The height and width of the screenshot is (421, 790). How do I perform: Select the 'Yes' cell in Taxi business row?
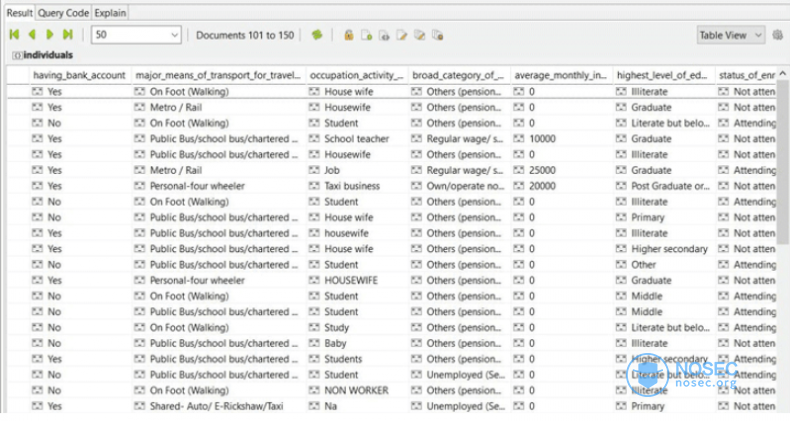pyautogui.click(x=80, y=186)
